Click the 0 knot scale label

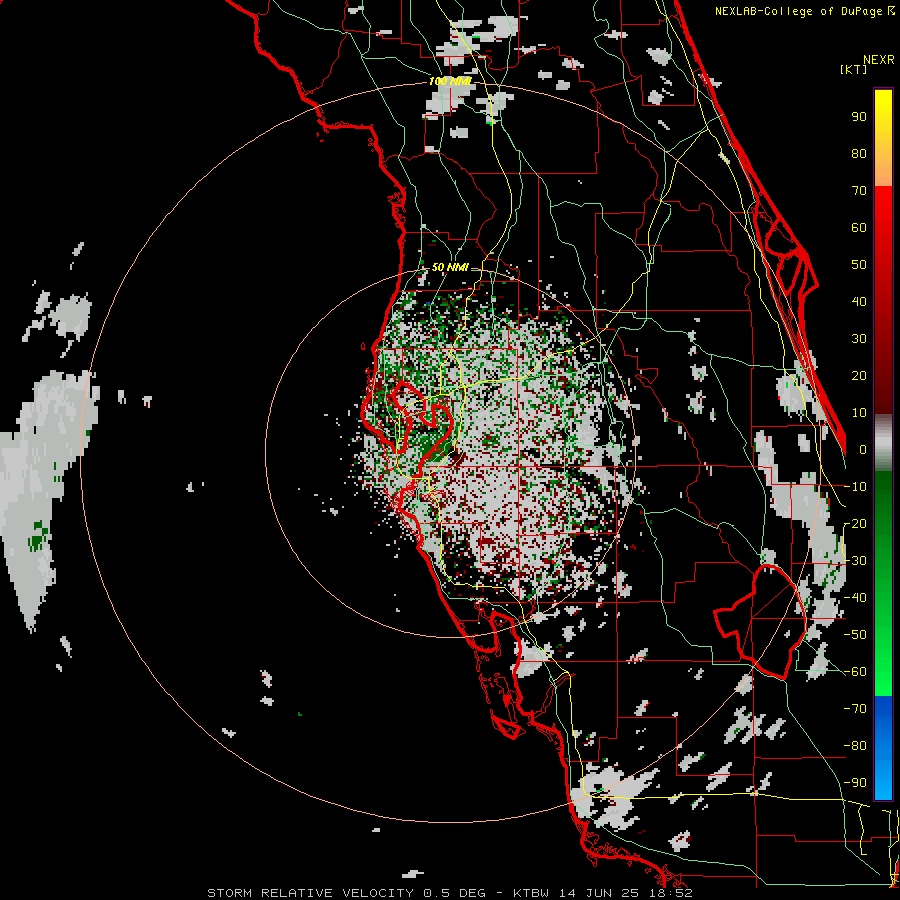863,449
